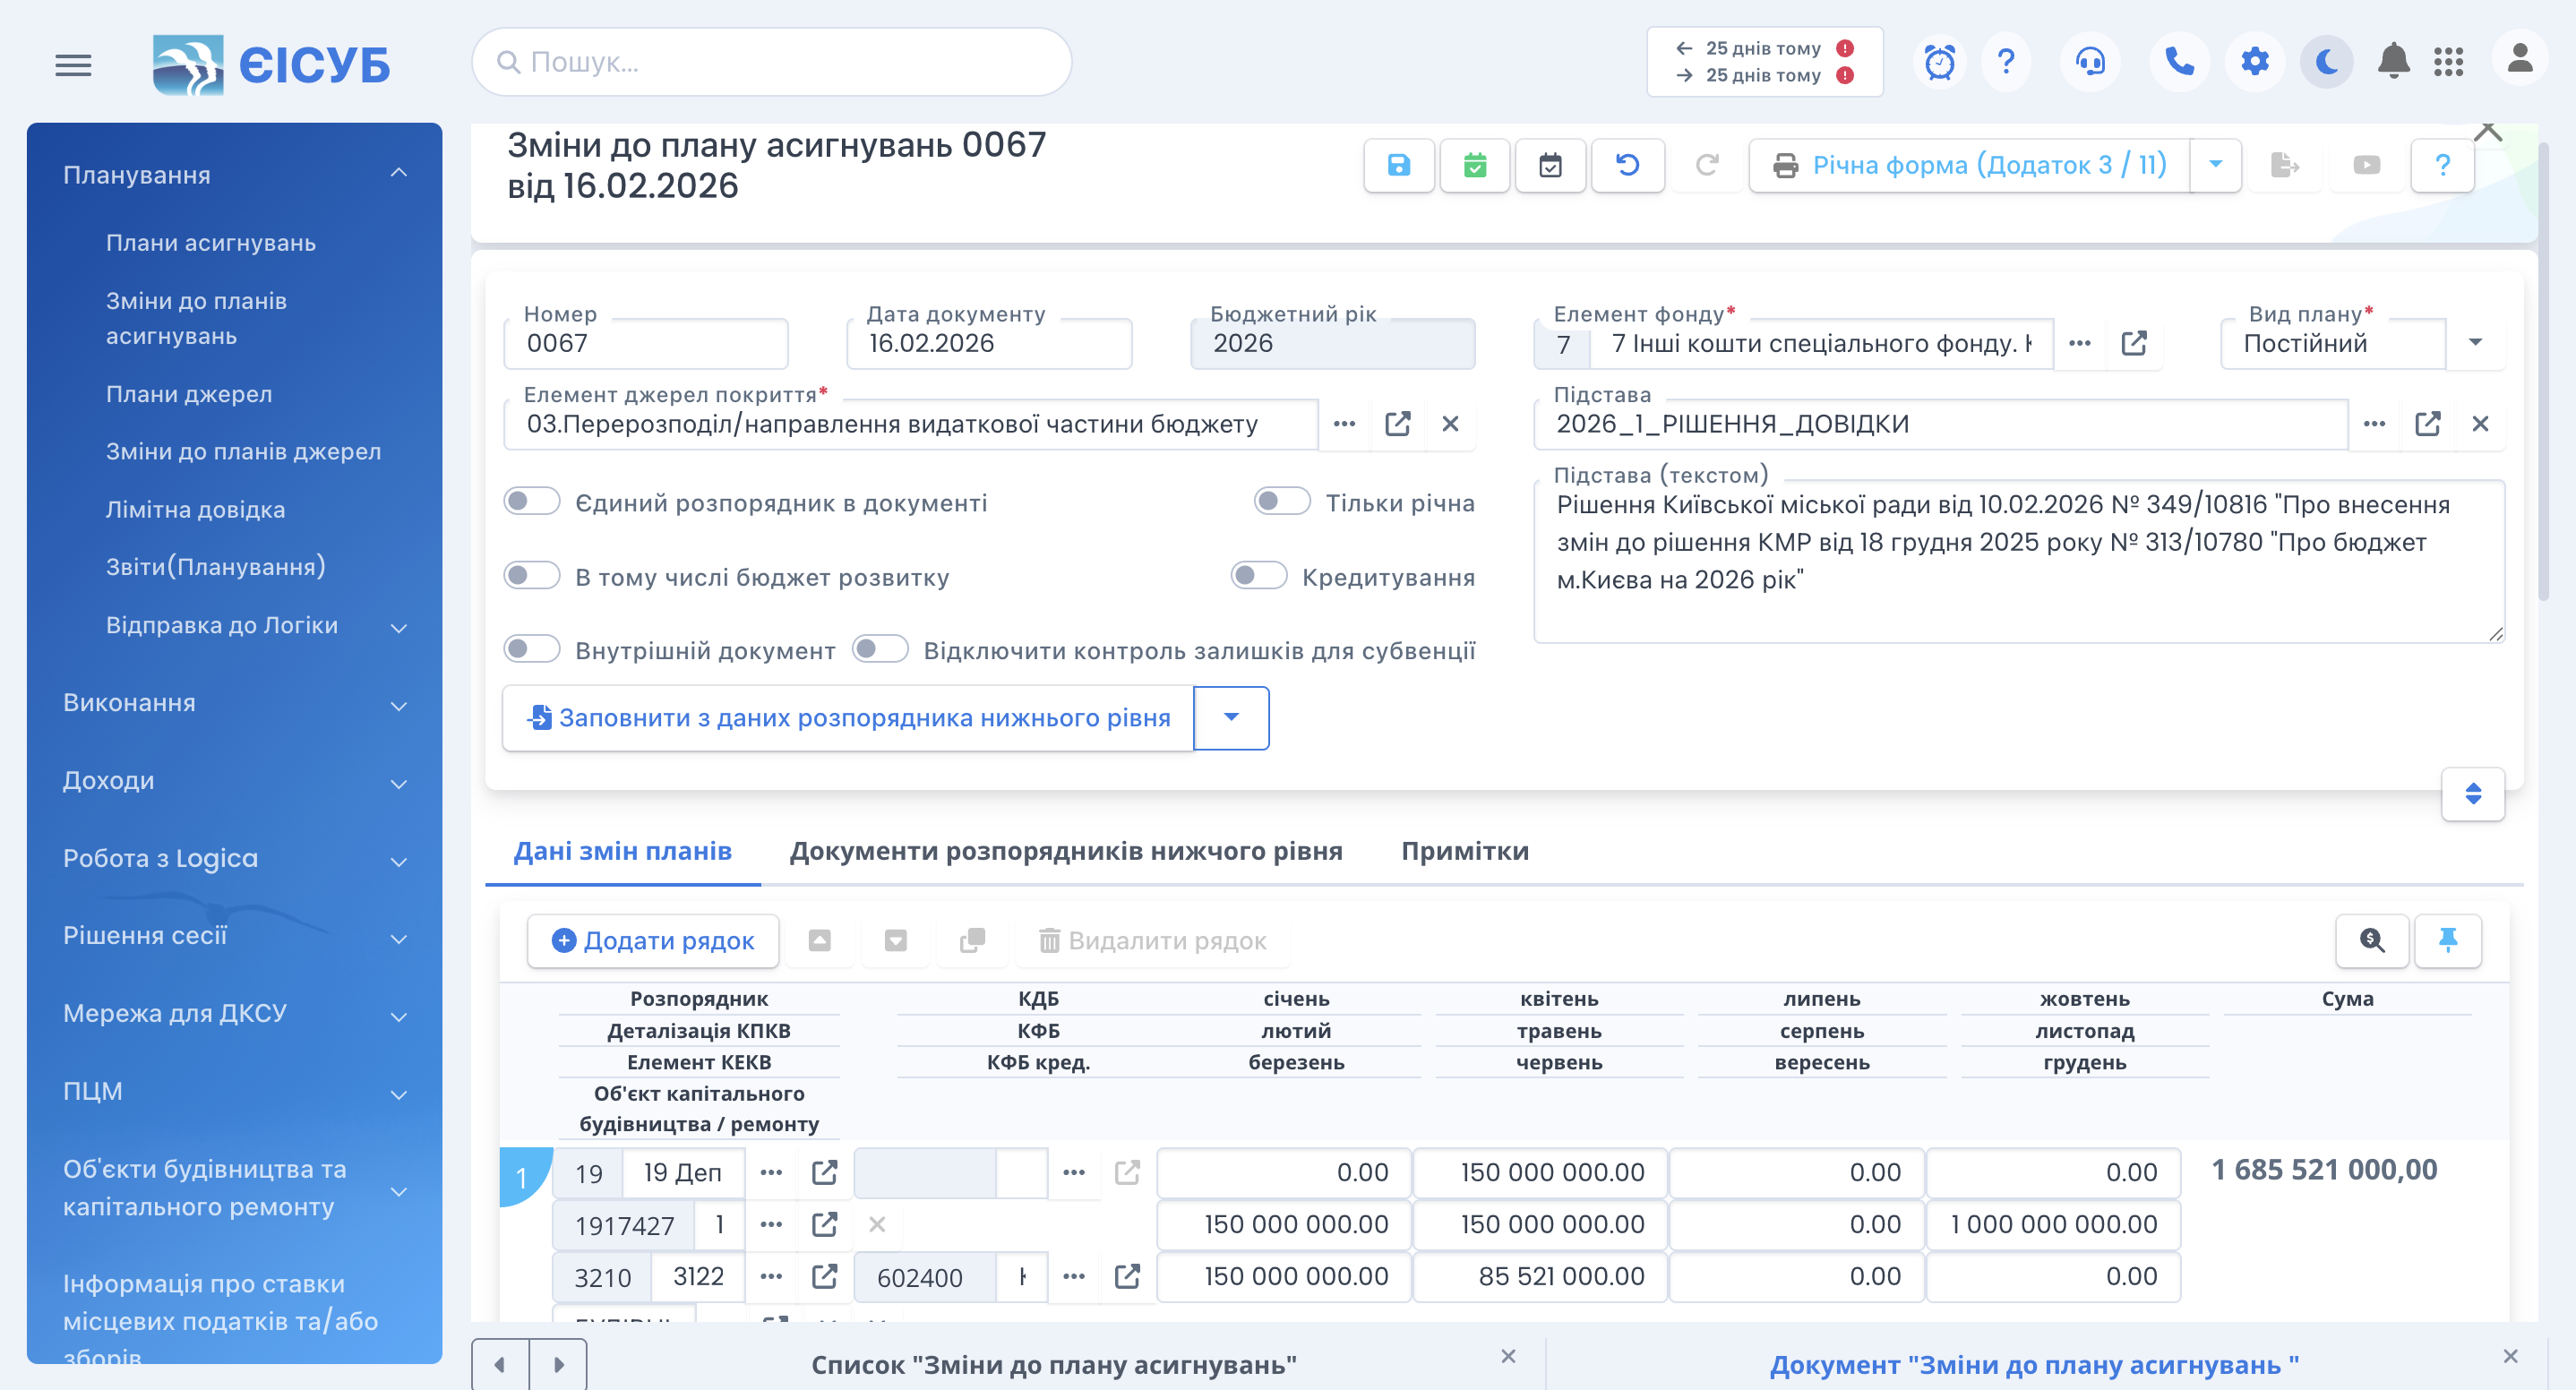Screen dimensions: 2576x1390
Task: Click the video tutorial icon
Action: [x=2366, y=165]
